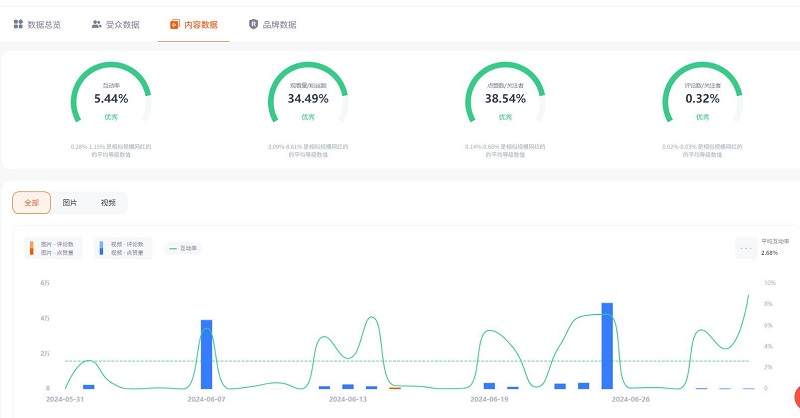Select the 全部 filter button
Viewport: 800px width, 418px height.
click(x=31, y=202)
